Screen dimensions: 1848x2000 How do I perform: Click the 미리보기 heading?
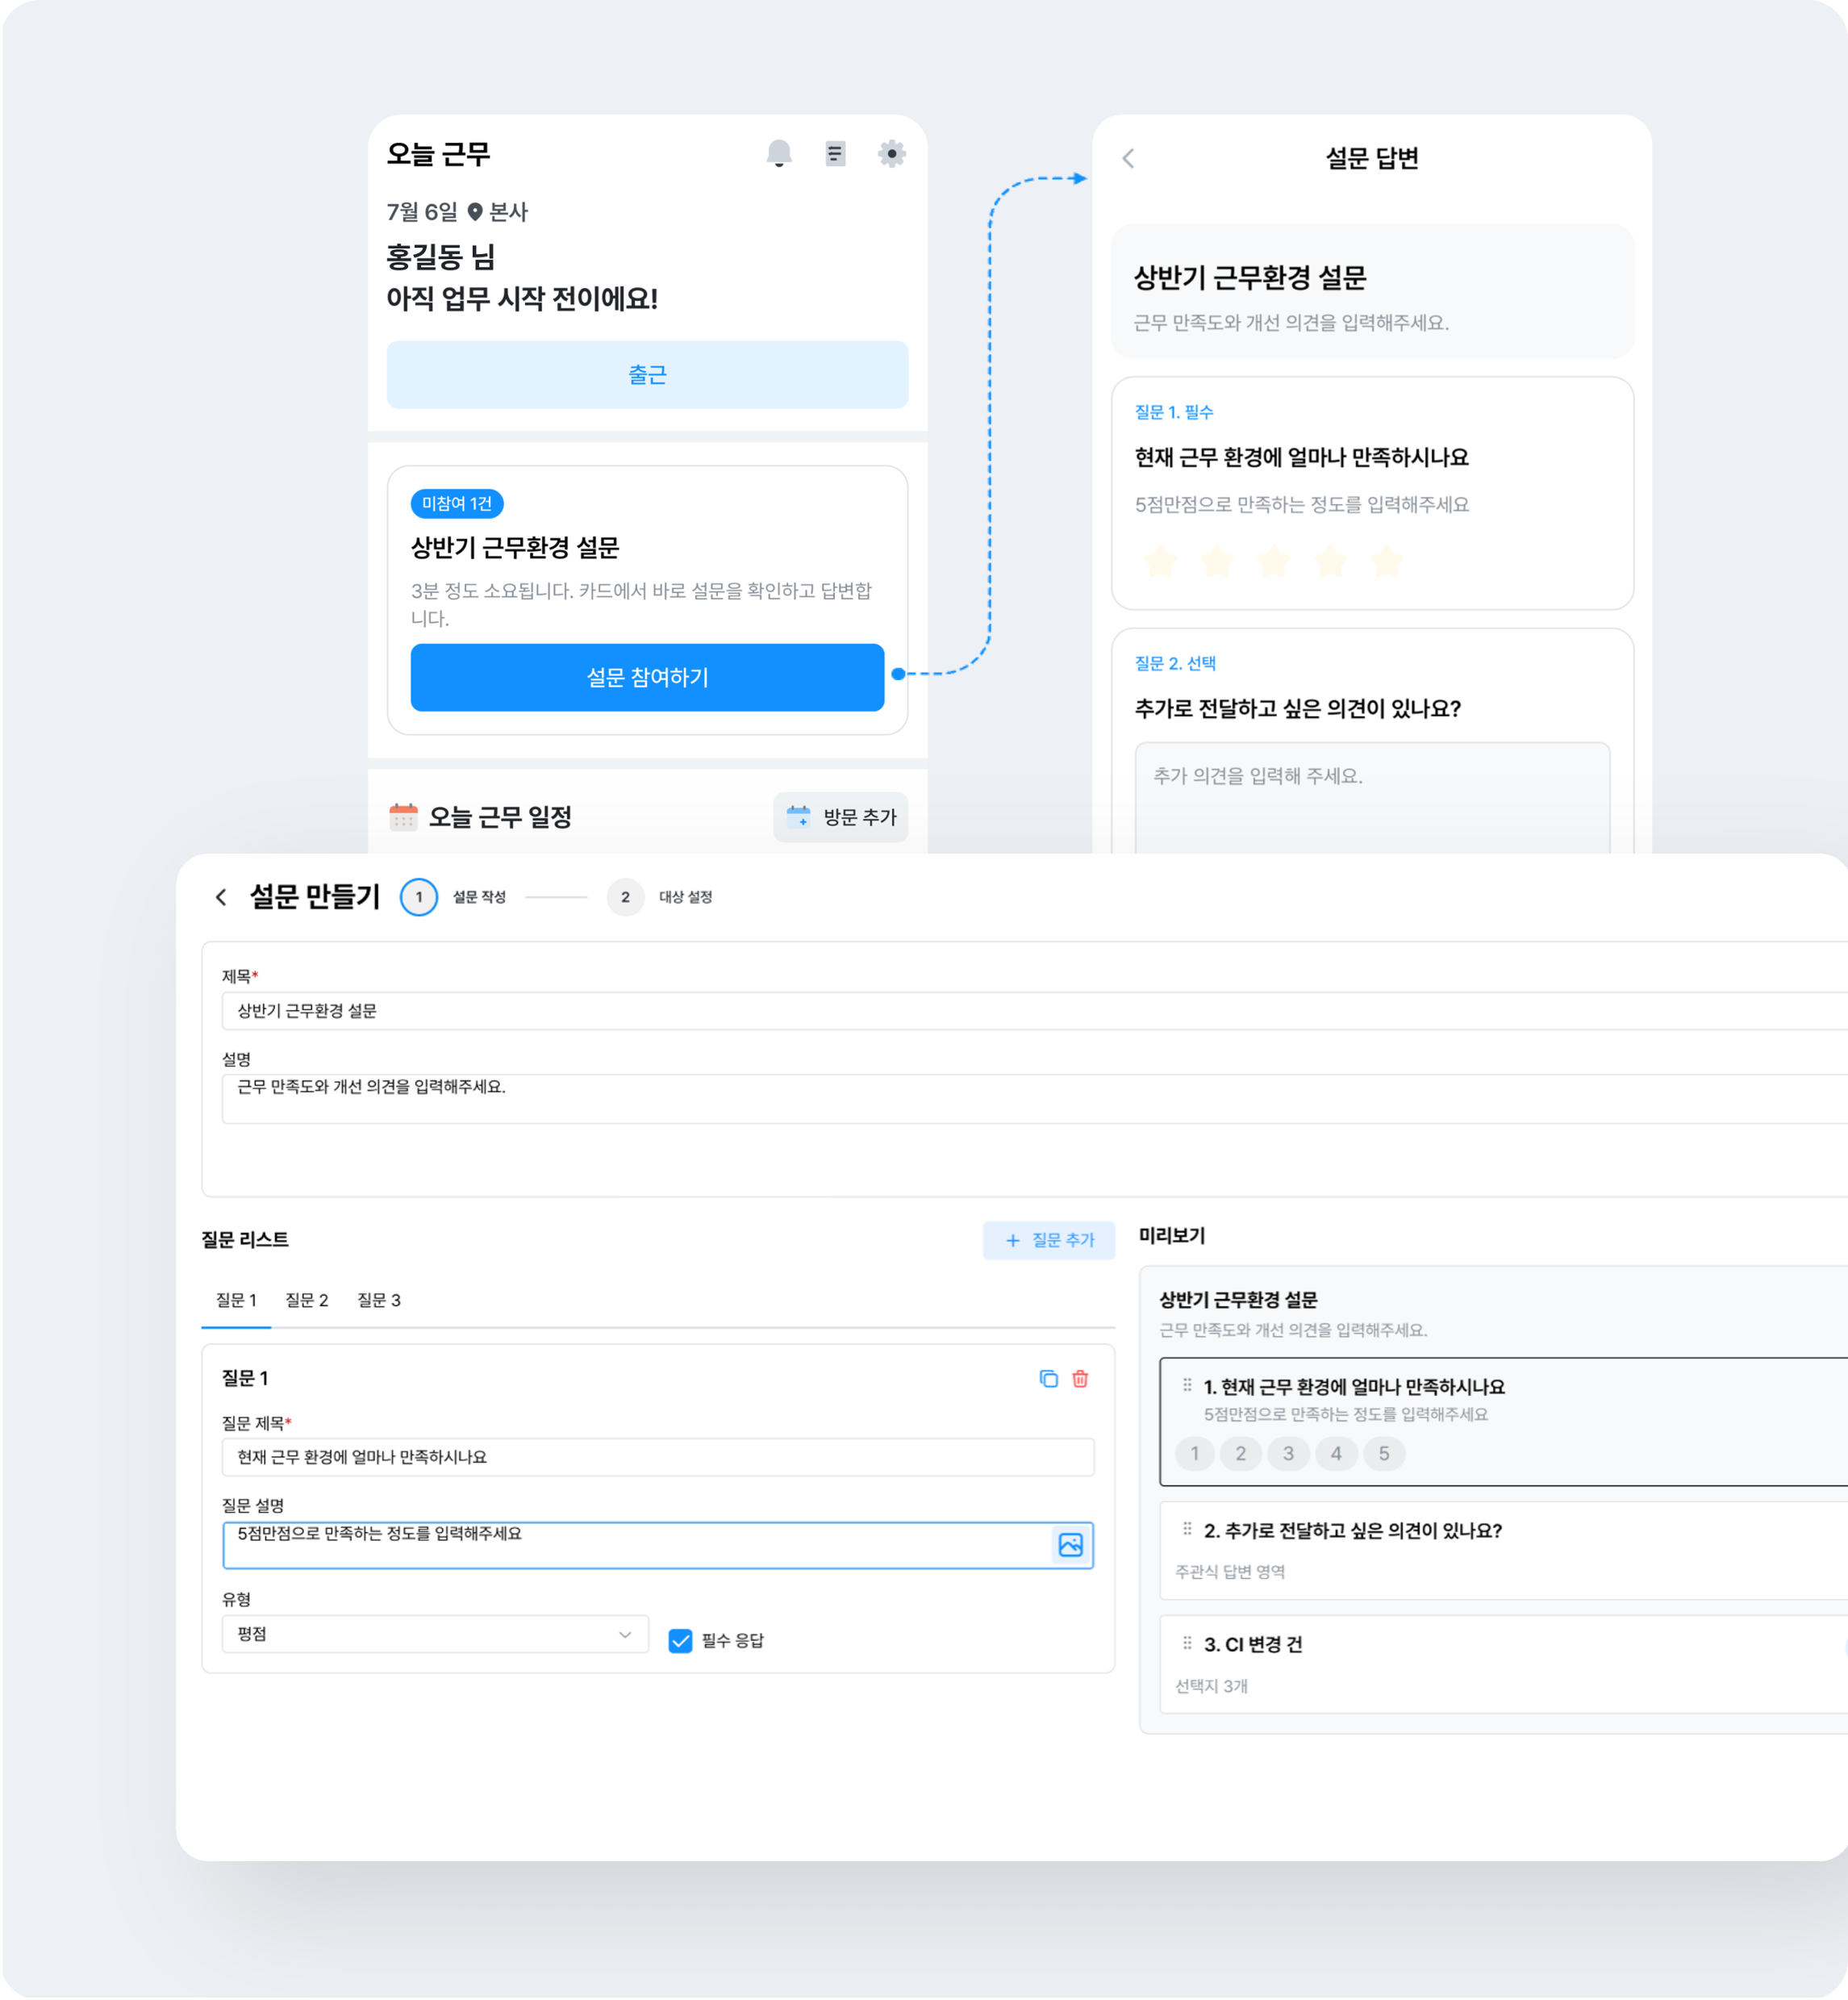[1172, 1236]
